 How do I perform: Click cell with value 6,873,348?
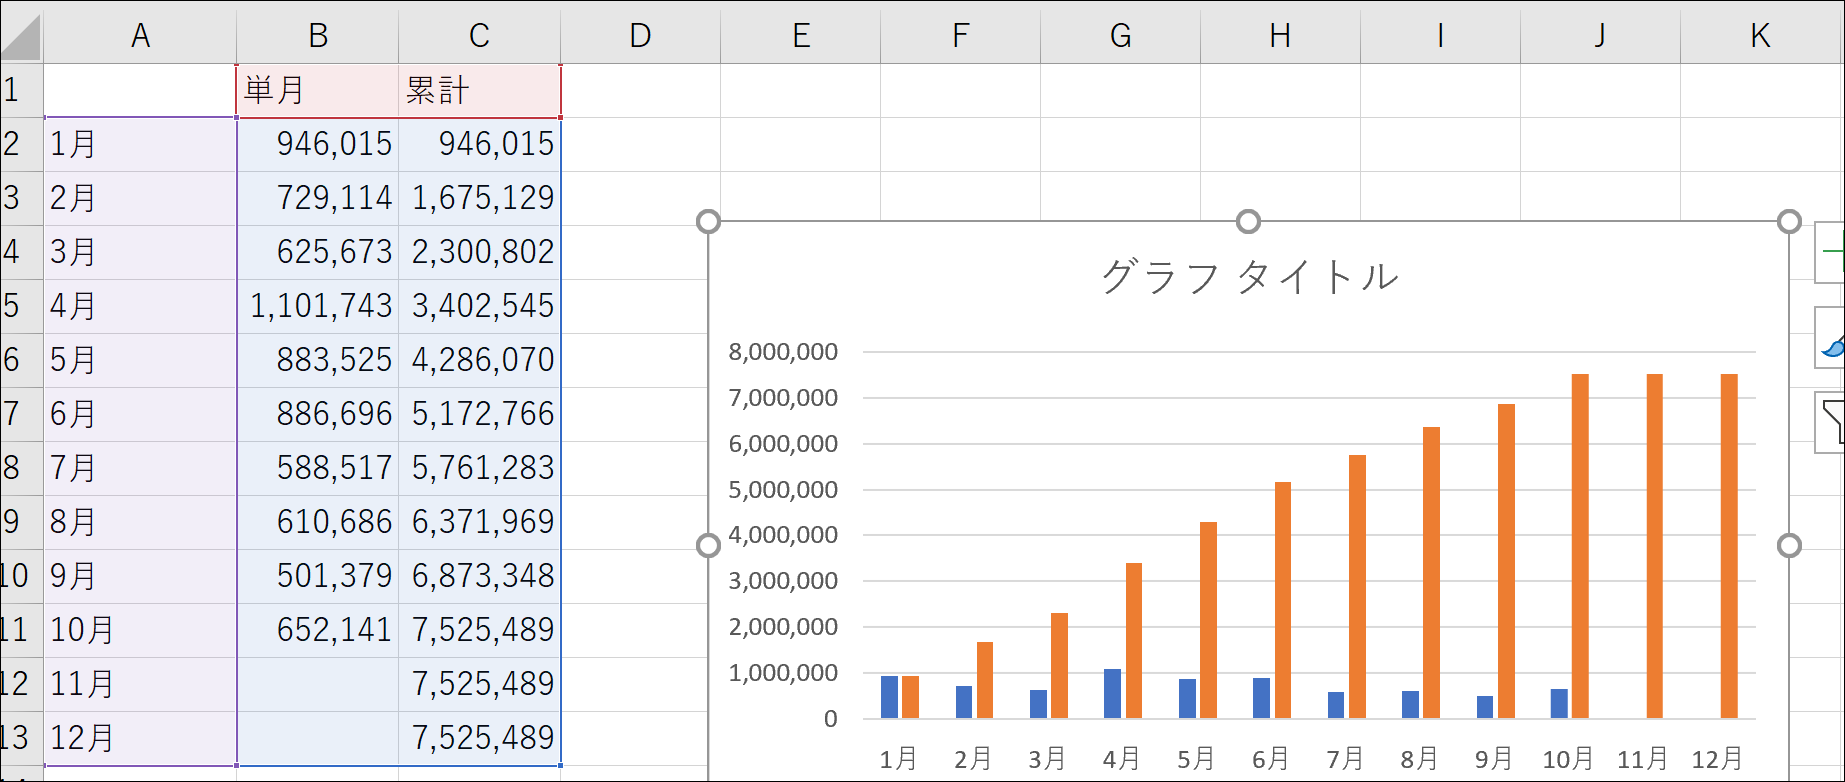point(479,576)
